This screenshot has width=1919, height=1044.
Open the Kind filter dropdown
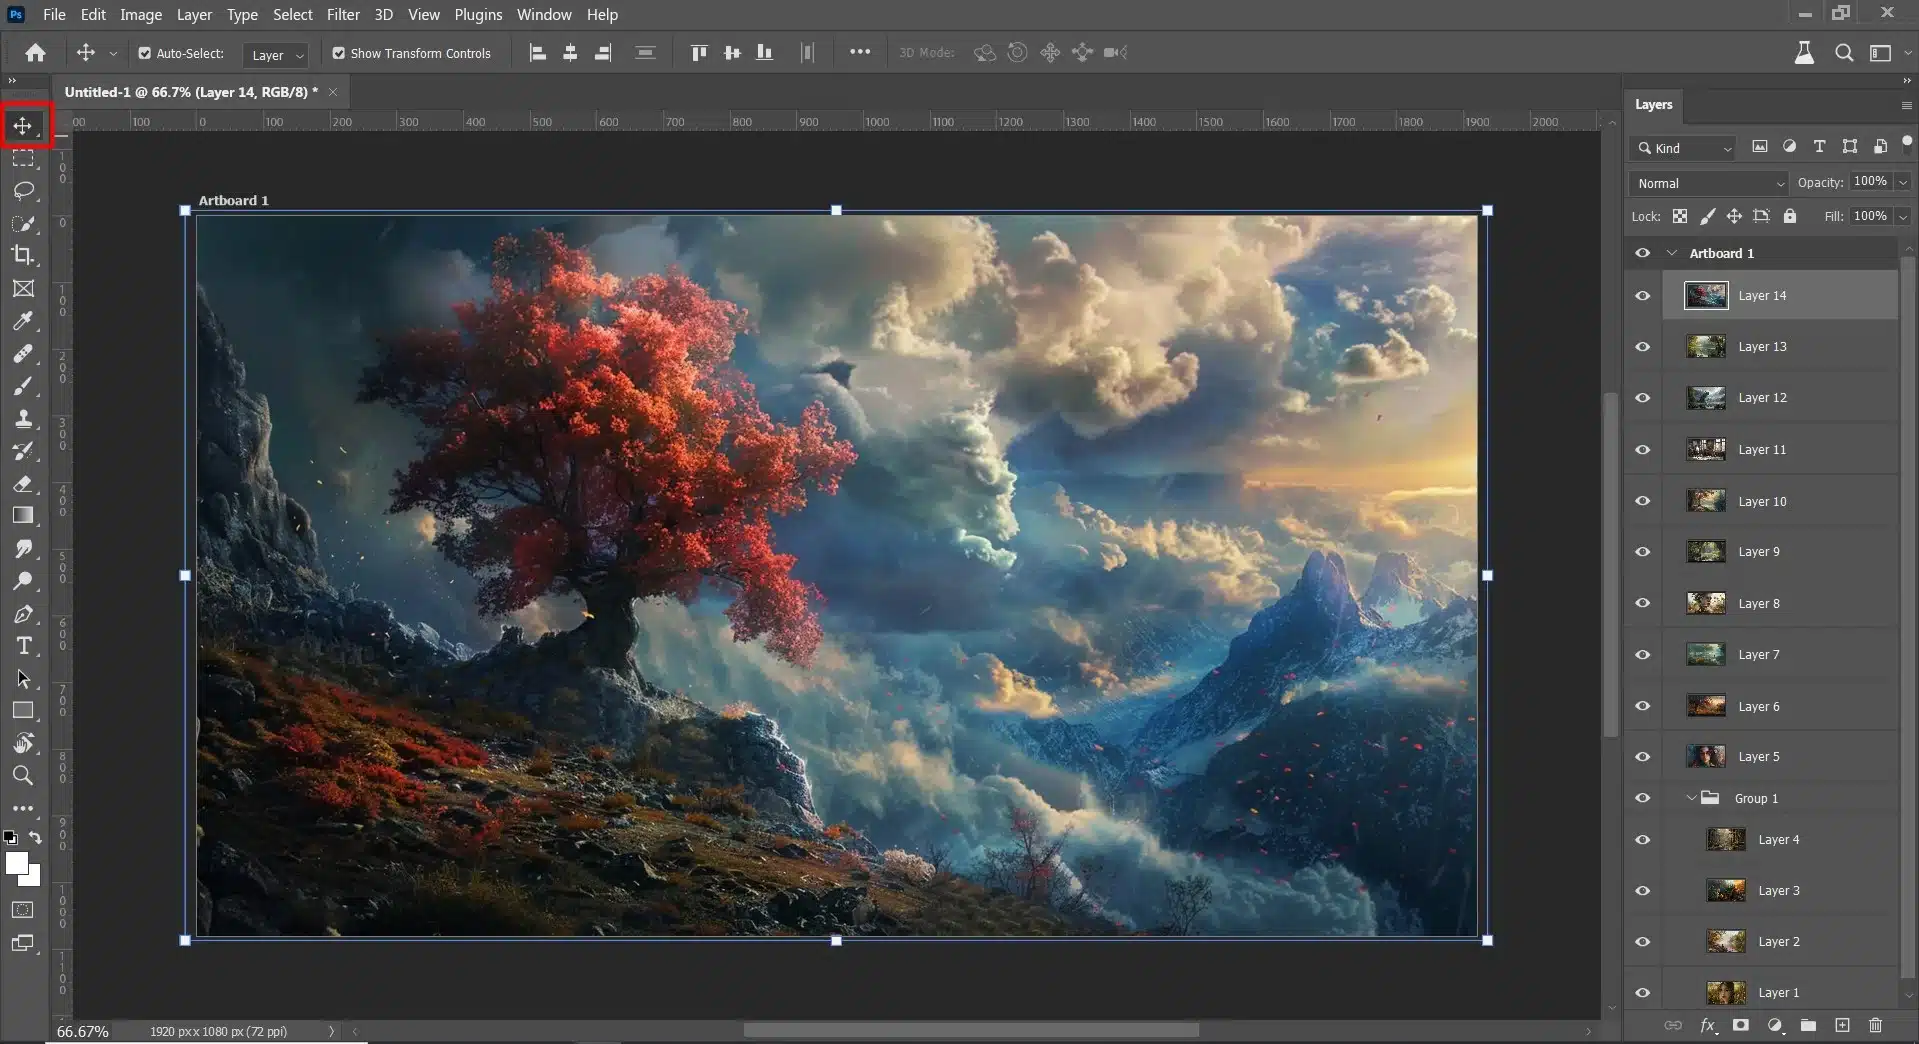[x=1684, y=148]
